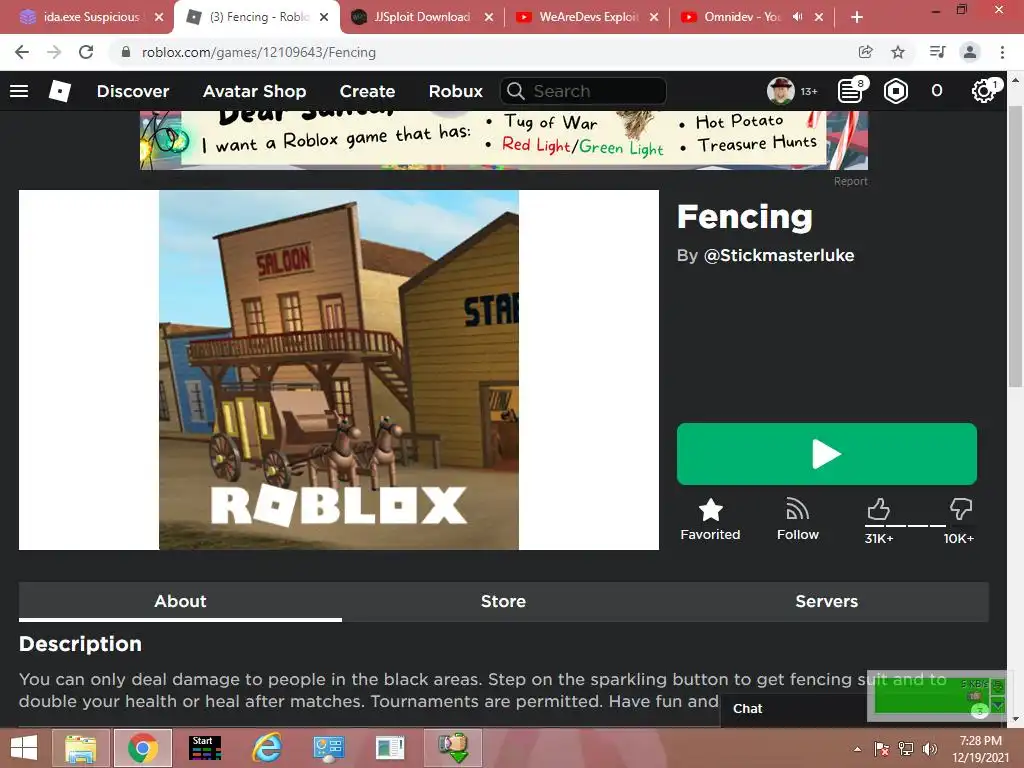Open the @Stickmasterluke creator profile

[778, 255]
